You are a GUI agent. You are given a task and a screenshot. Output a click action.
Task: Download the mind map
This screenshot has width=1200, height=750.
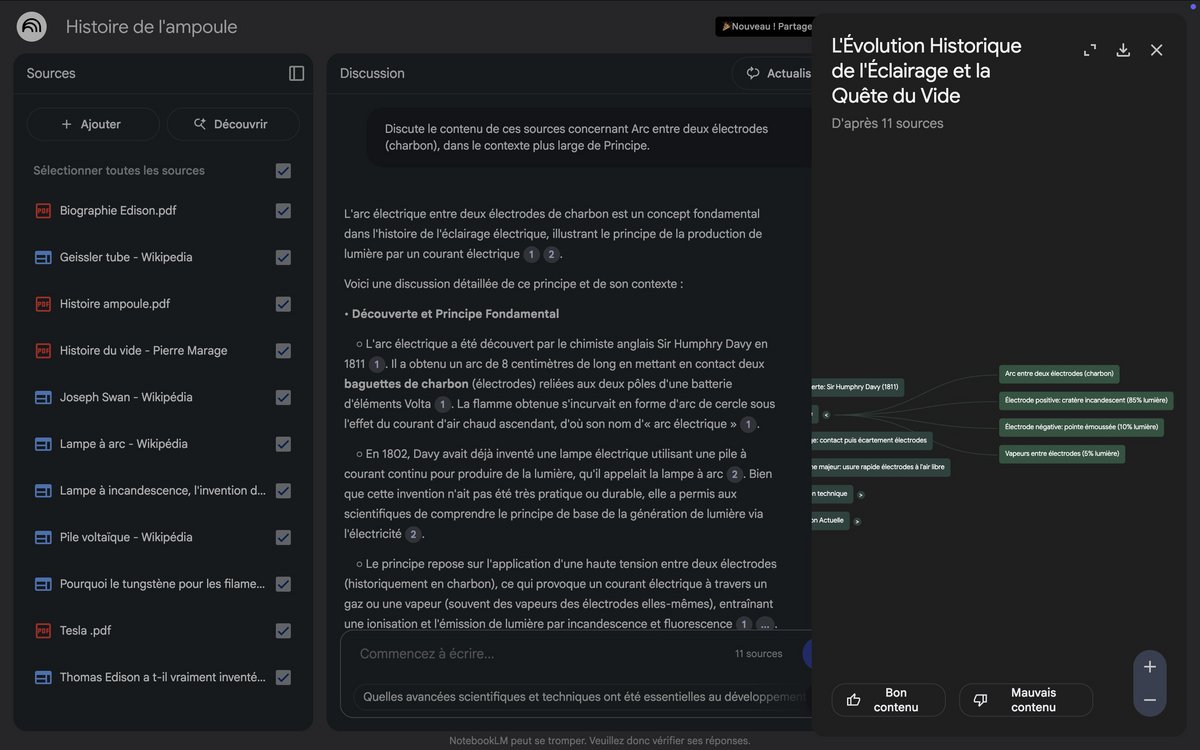pyautogui.click(x=1123, y=50)
